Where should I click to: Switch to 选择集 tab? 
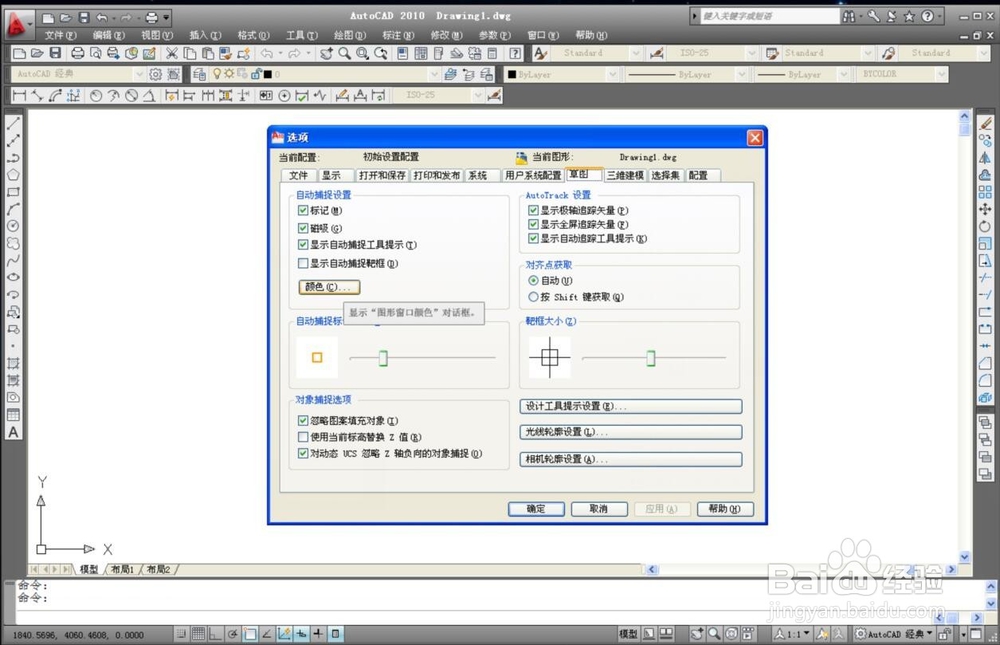[x=665, y=175]
